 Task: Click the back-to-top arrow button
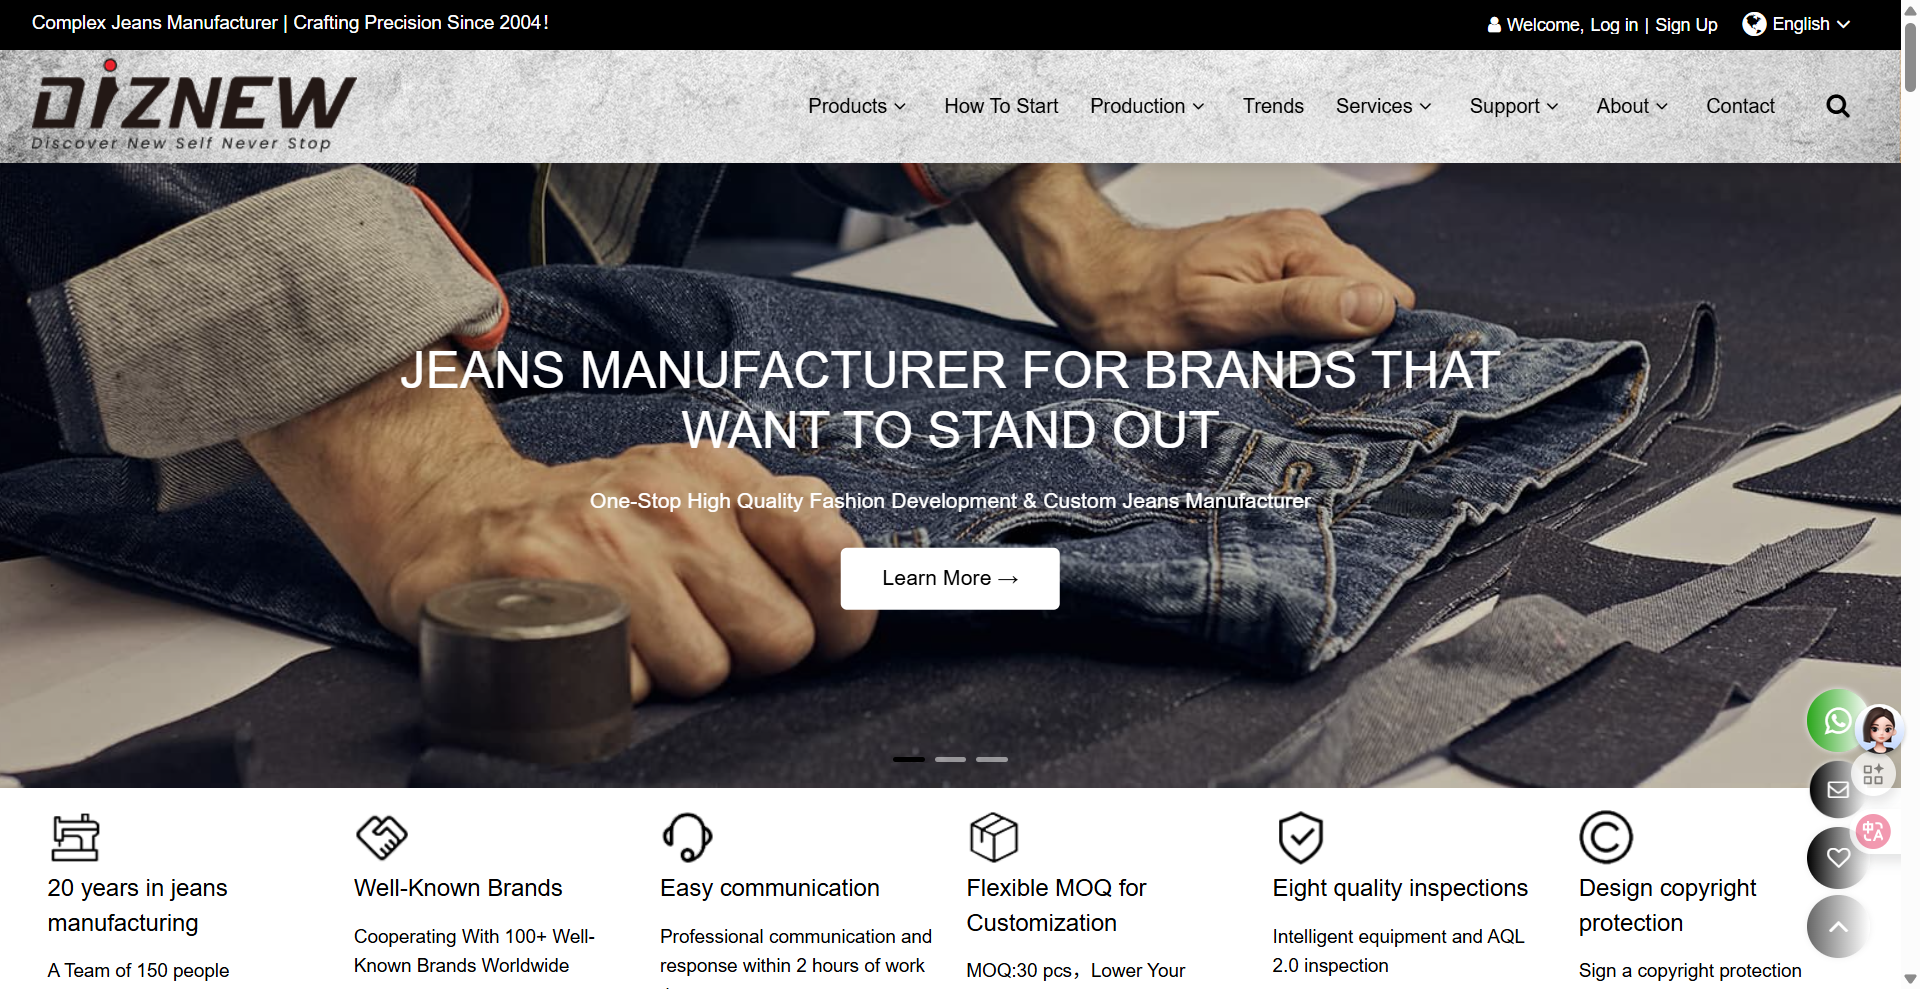[x=1838, y=927]
